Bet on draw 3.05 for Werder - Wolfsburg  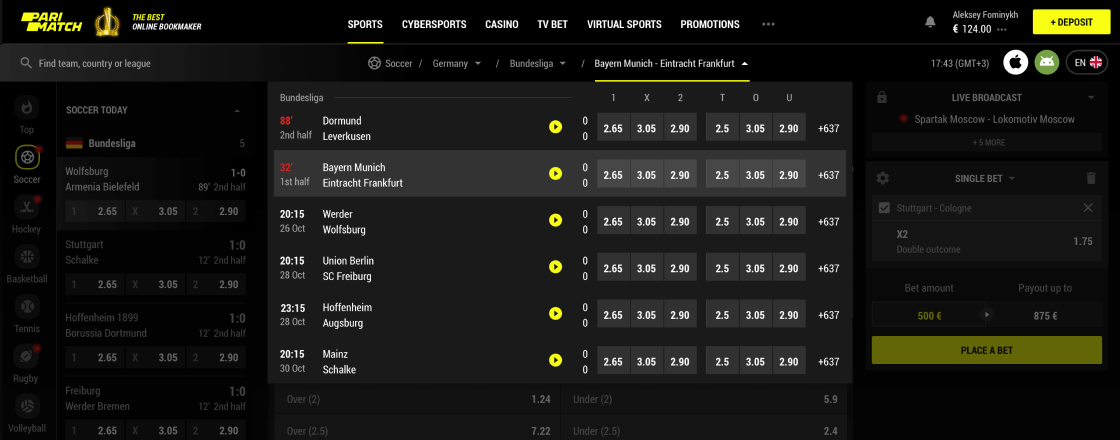point(646,221)
